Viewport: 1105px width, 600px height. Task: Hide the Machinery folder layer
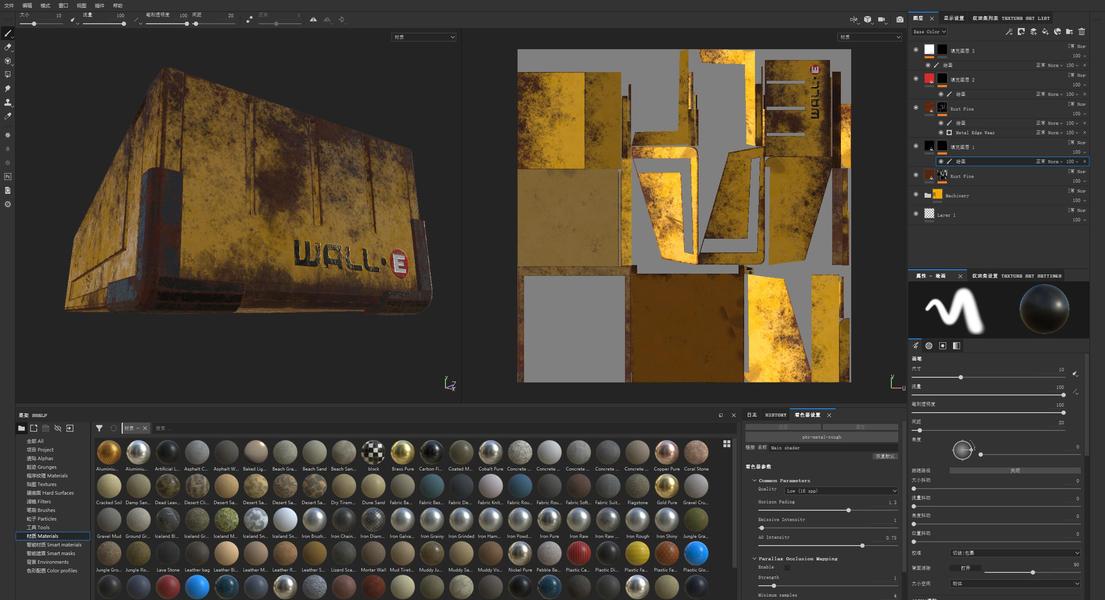(x=916, y=195)
